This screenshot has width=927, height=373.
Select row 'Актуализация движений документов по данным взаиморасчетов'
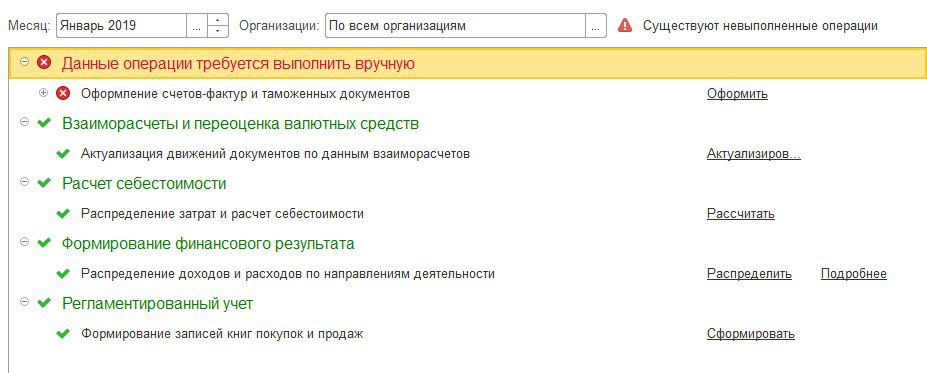point(275,154)
